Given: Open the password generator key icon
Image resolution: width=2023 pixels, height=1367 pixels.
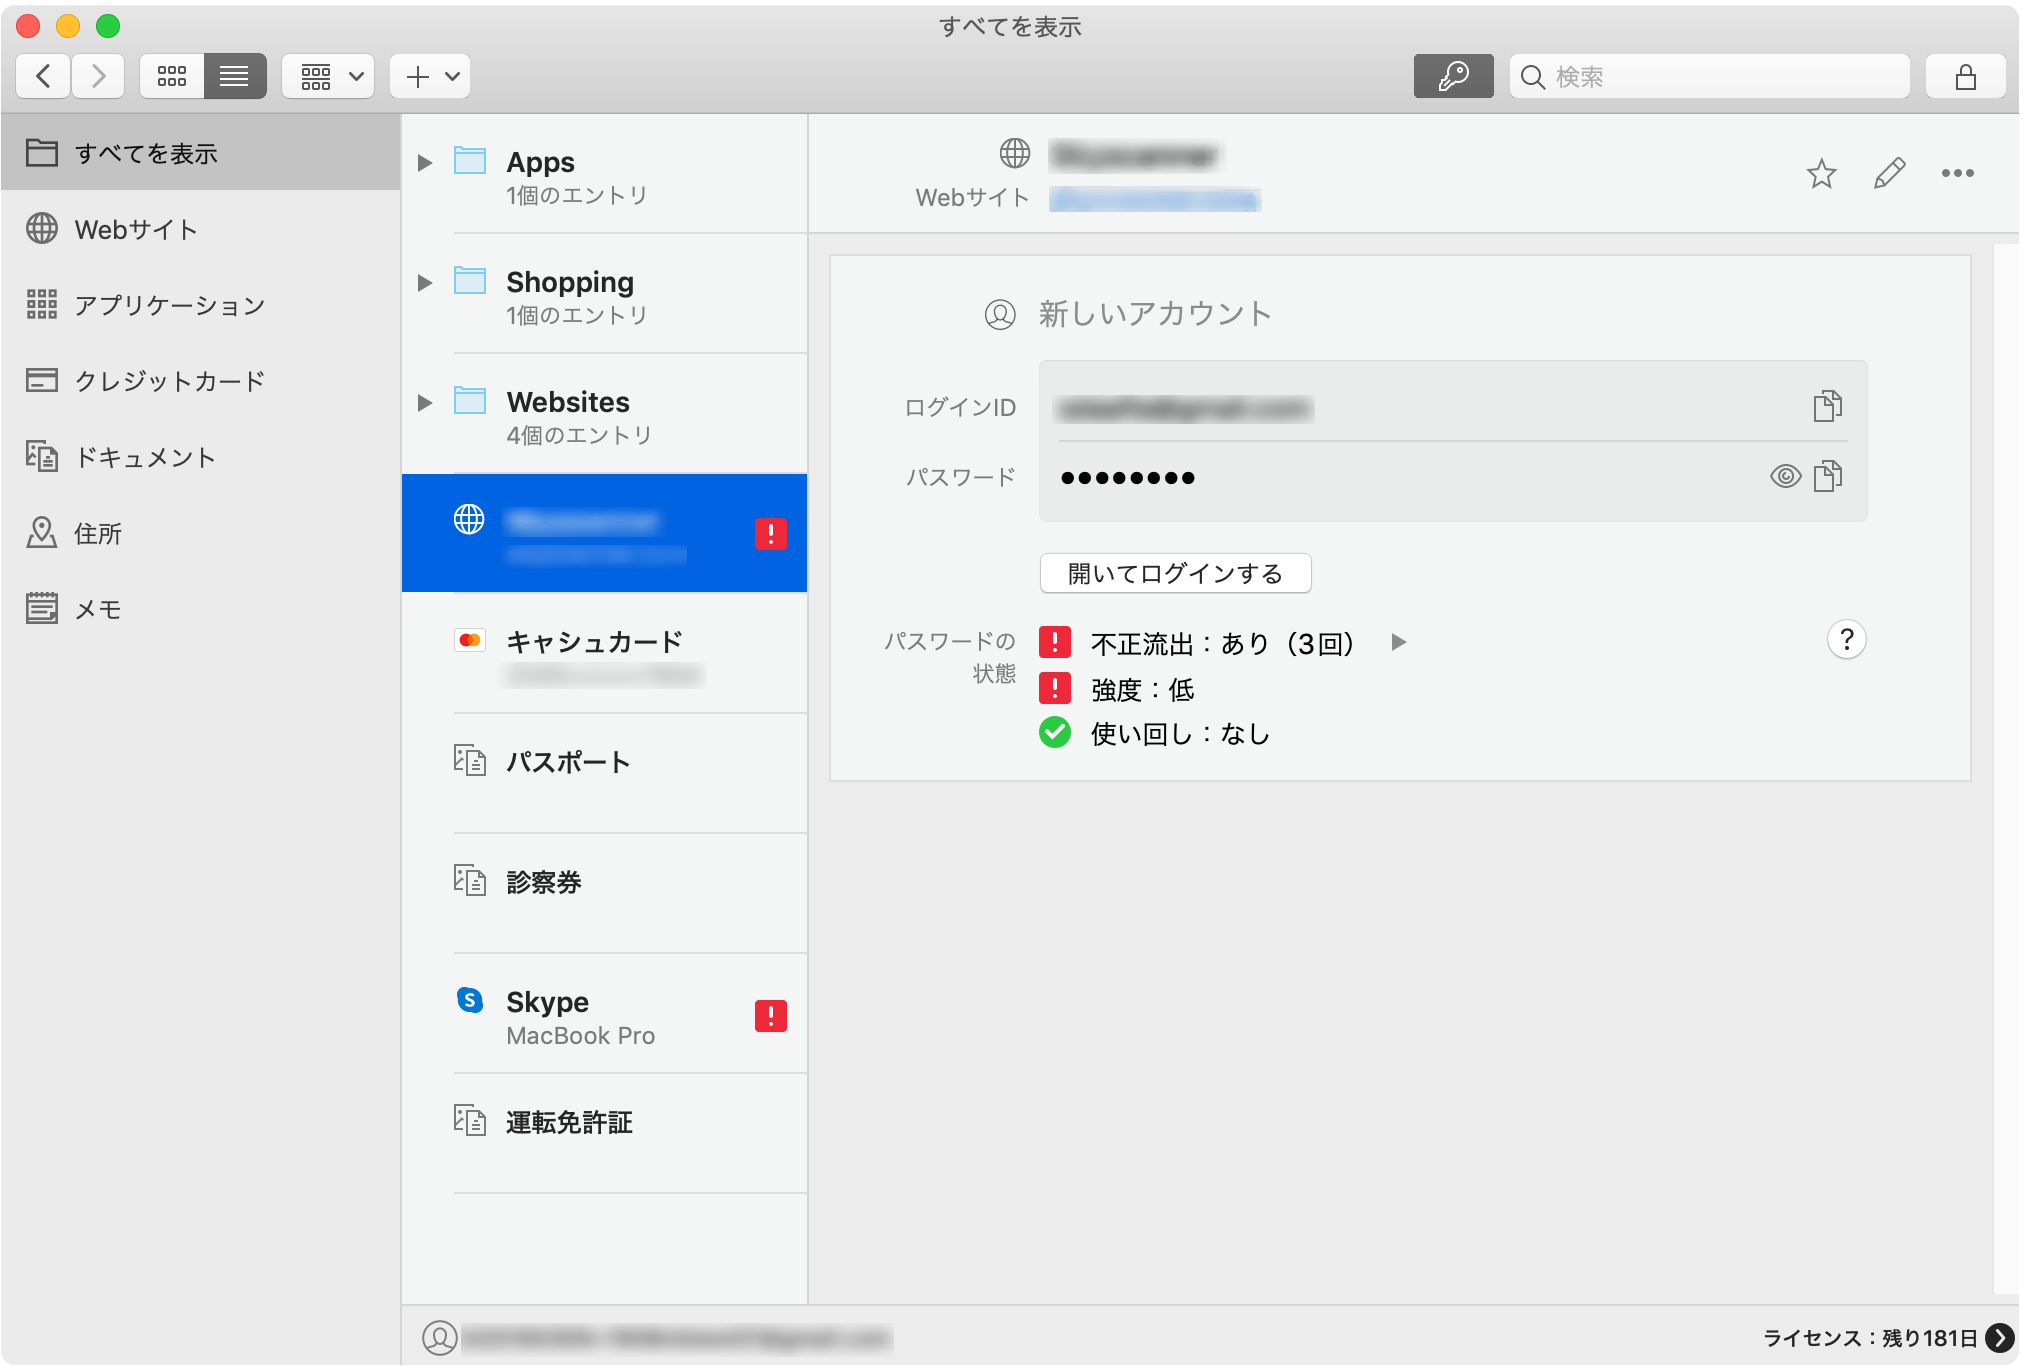Looking at the screenshot, I should [1453, 76].
